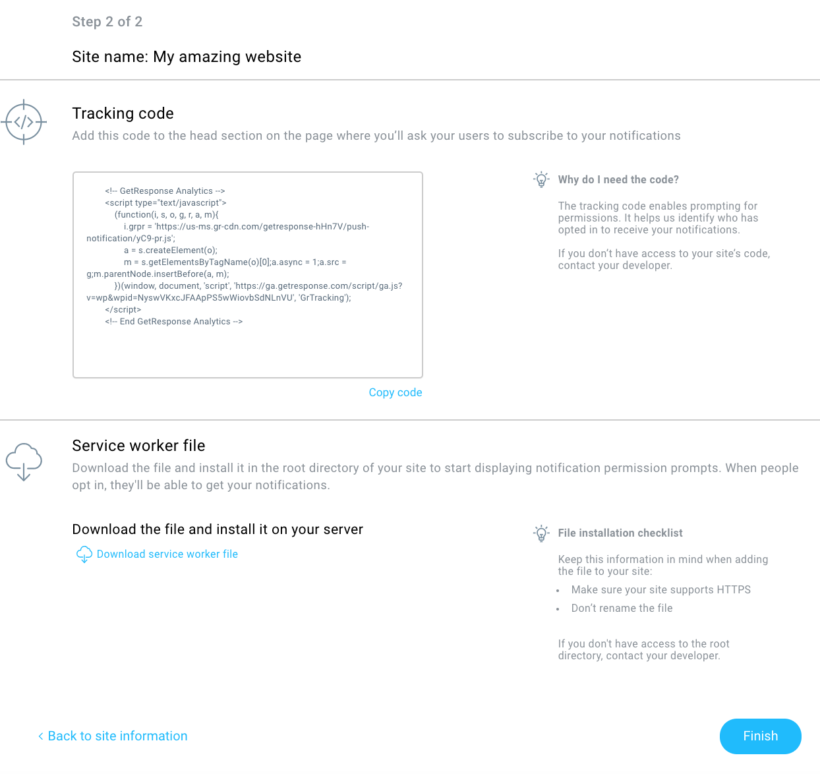Click the 'Step 2 of 2' label

[x=107, y=21]
